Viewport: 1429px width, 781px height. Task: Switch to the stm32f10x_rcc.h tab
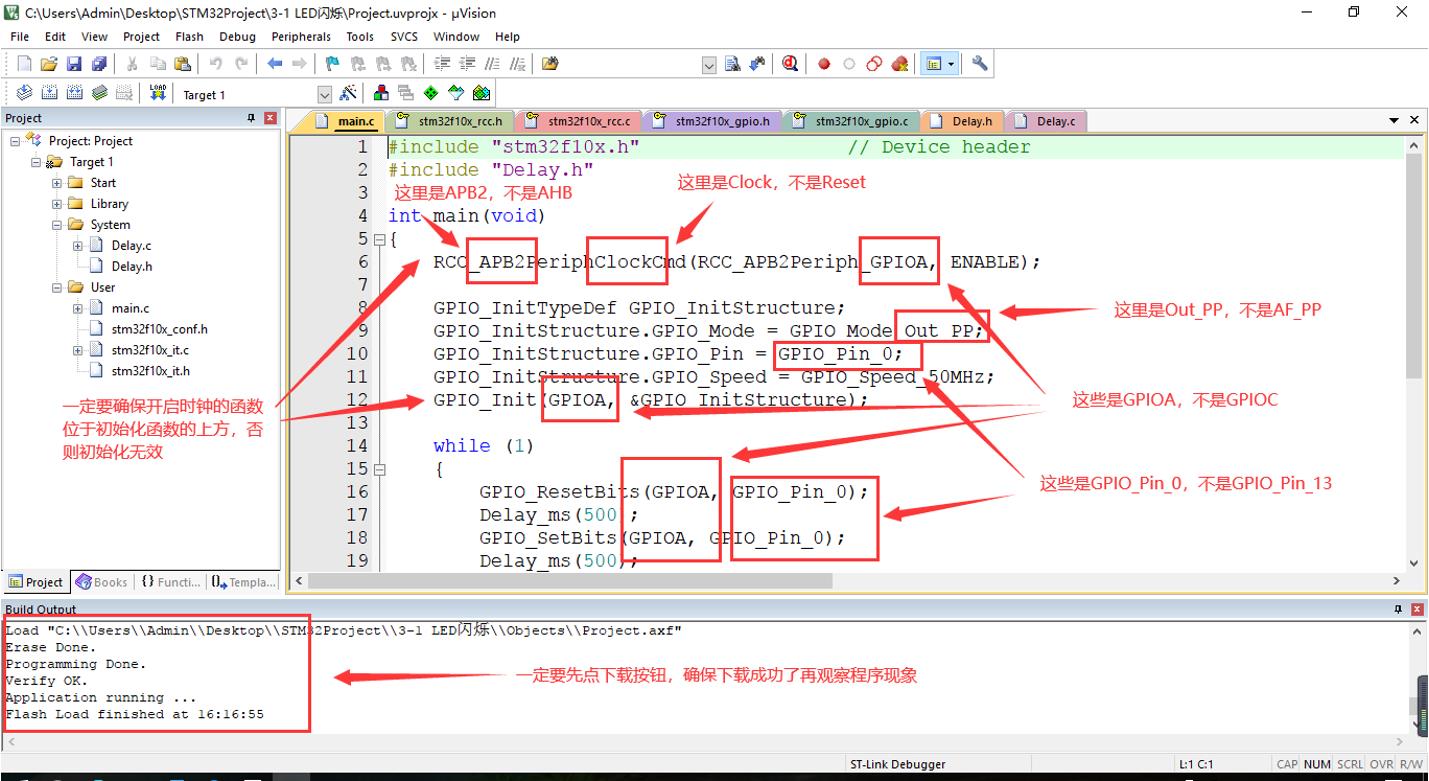[x=450, y=121]
